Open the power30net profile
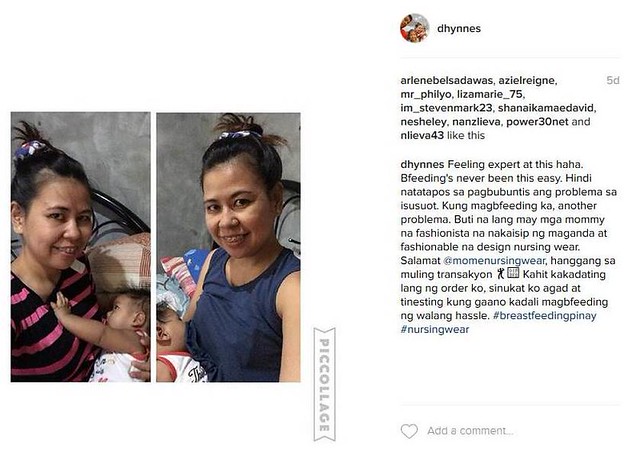The width and height of the screenshot is (640, 452). click(x=537, y=122)
